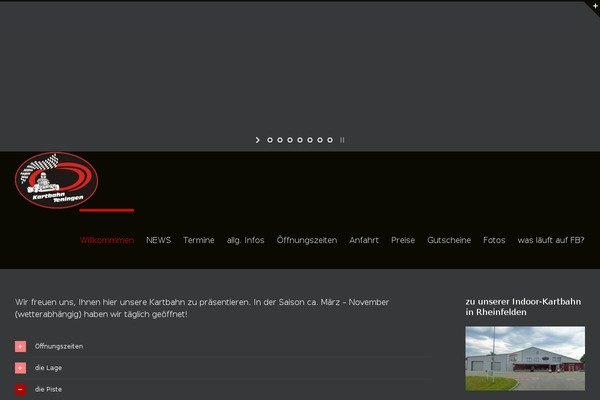Image resolution: width=600 pixels, height=400 pixels.
Task: Collapse 'die Piste' minus icon
Action: pos(20,389)
